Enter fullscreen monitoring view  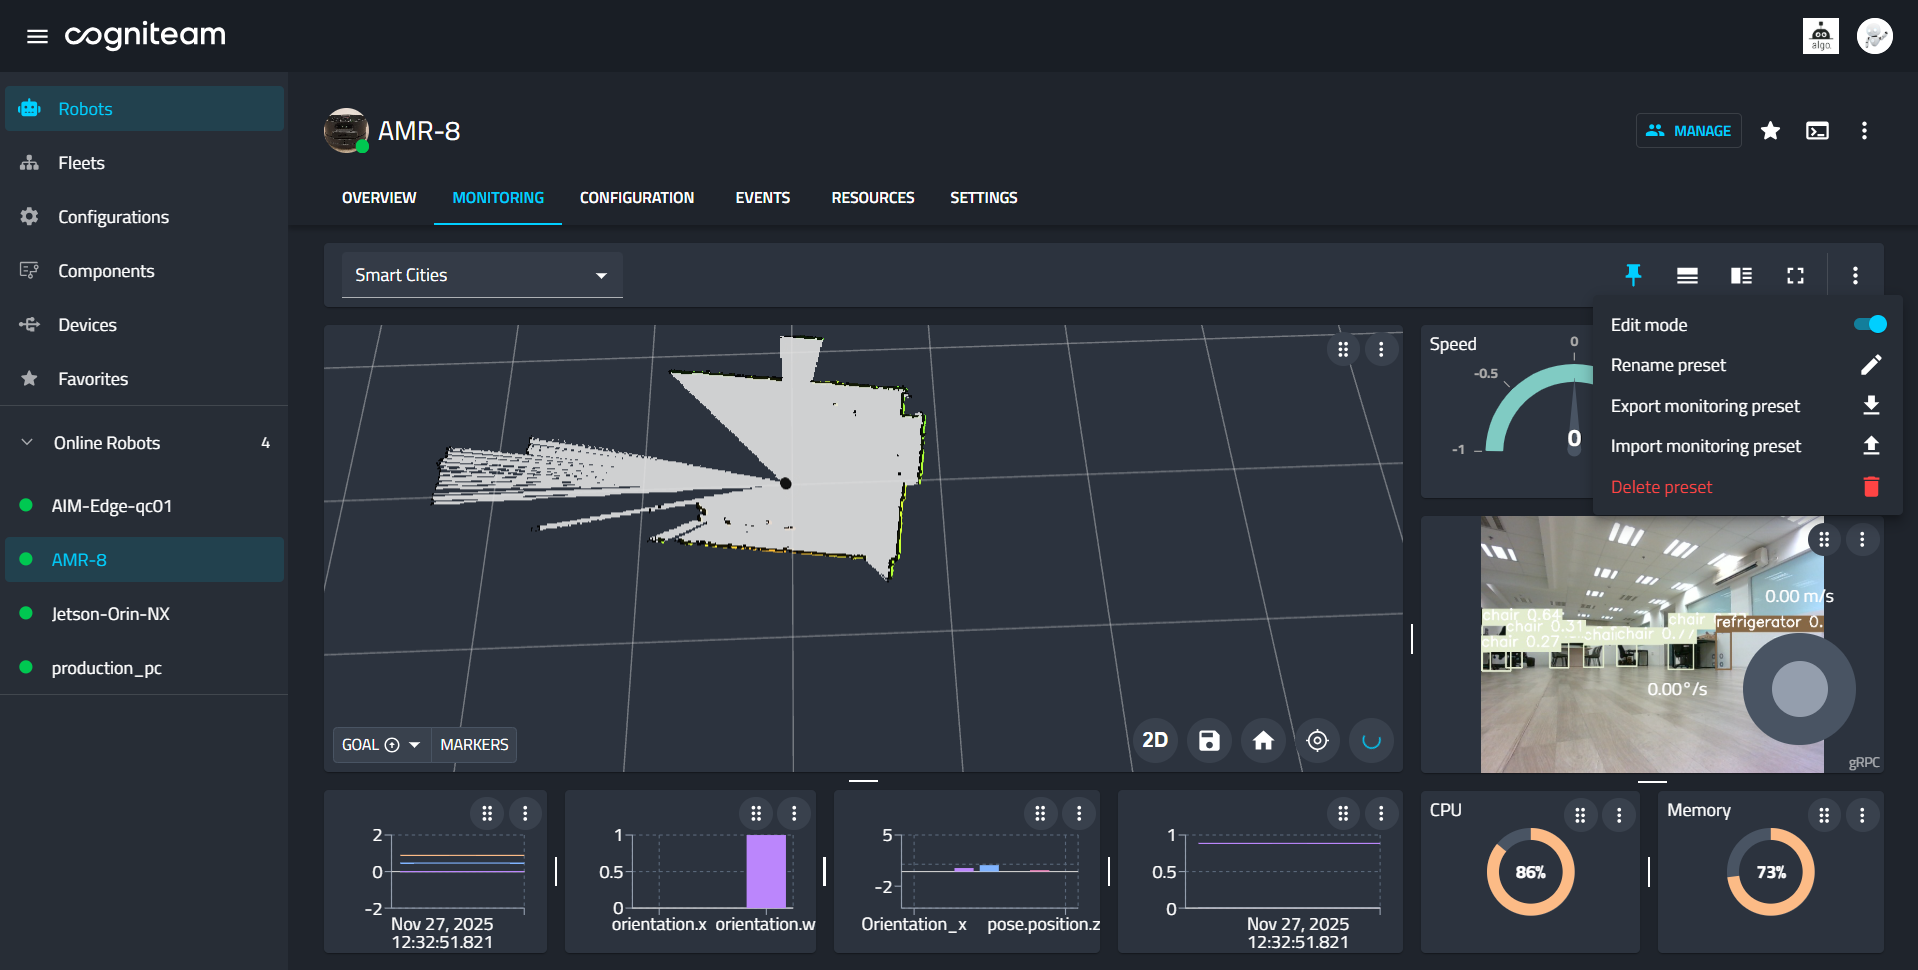point(1795,275)
